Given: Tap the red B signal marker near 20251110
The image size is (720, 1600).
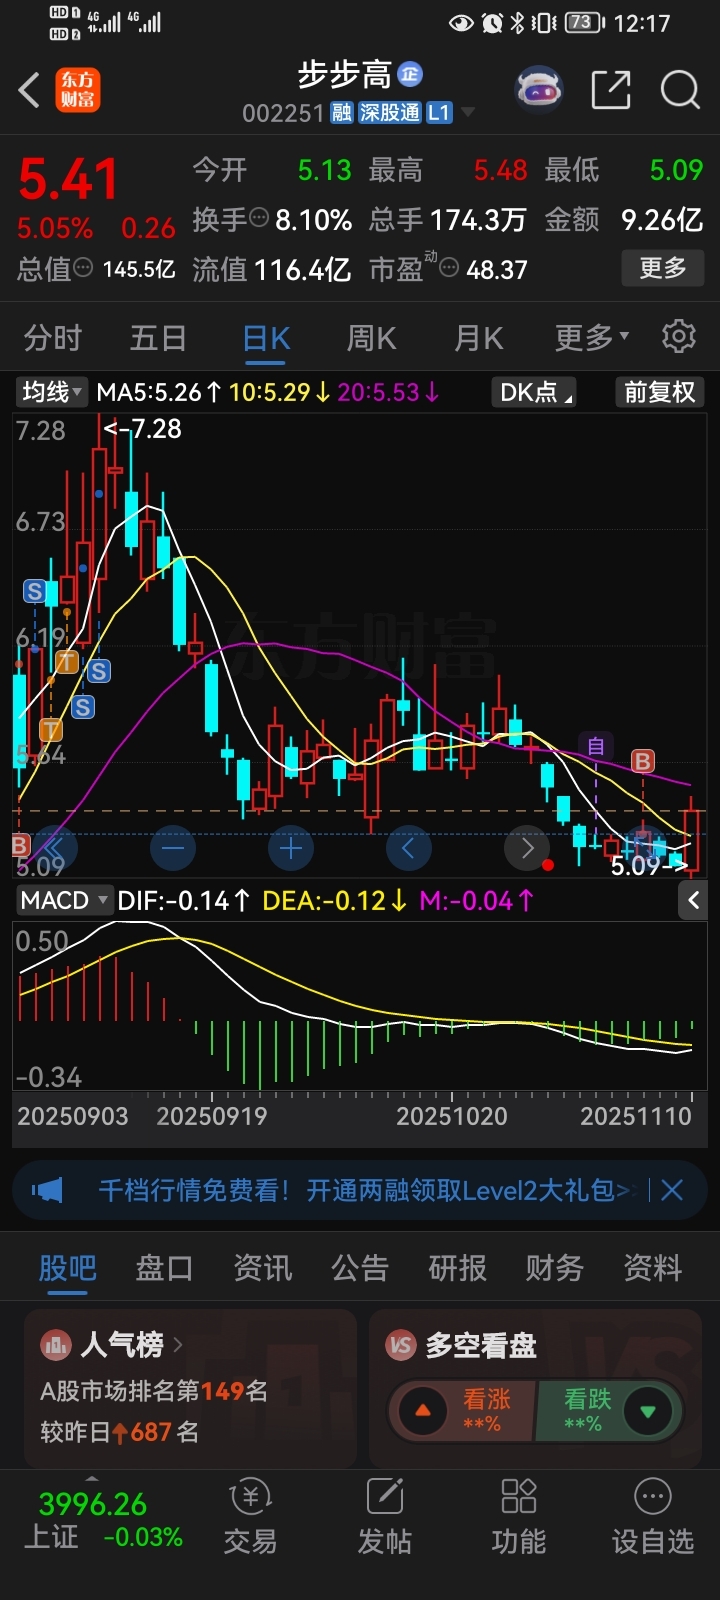Looking at the screenshot, I should (643, 762).
